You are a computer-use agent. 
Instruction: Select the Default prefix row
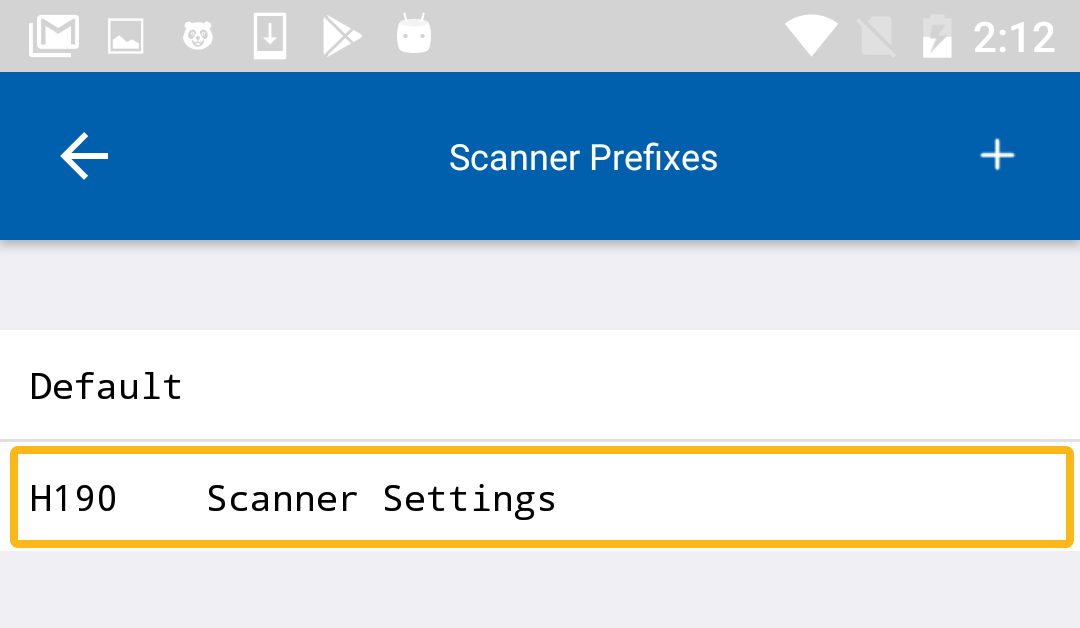(540, 385)
